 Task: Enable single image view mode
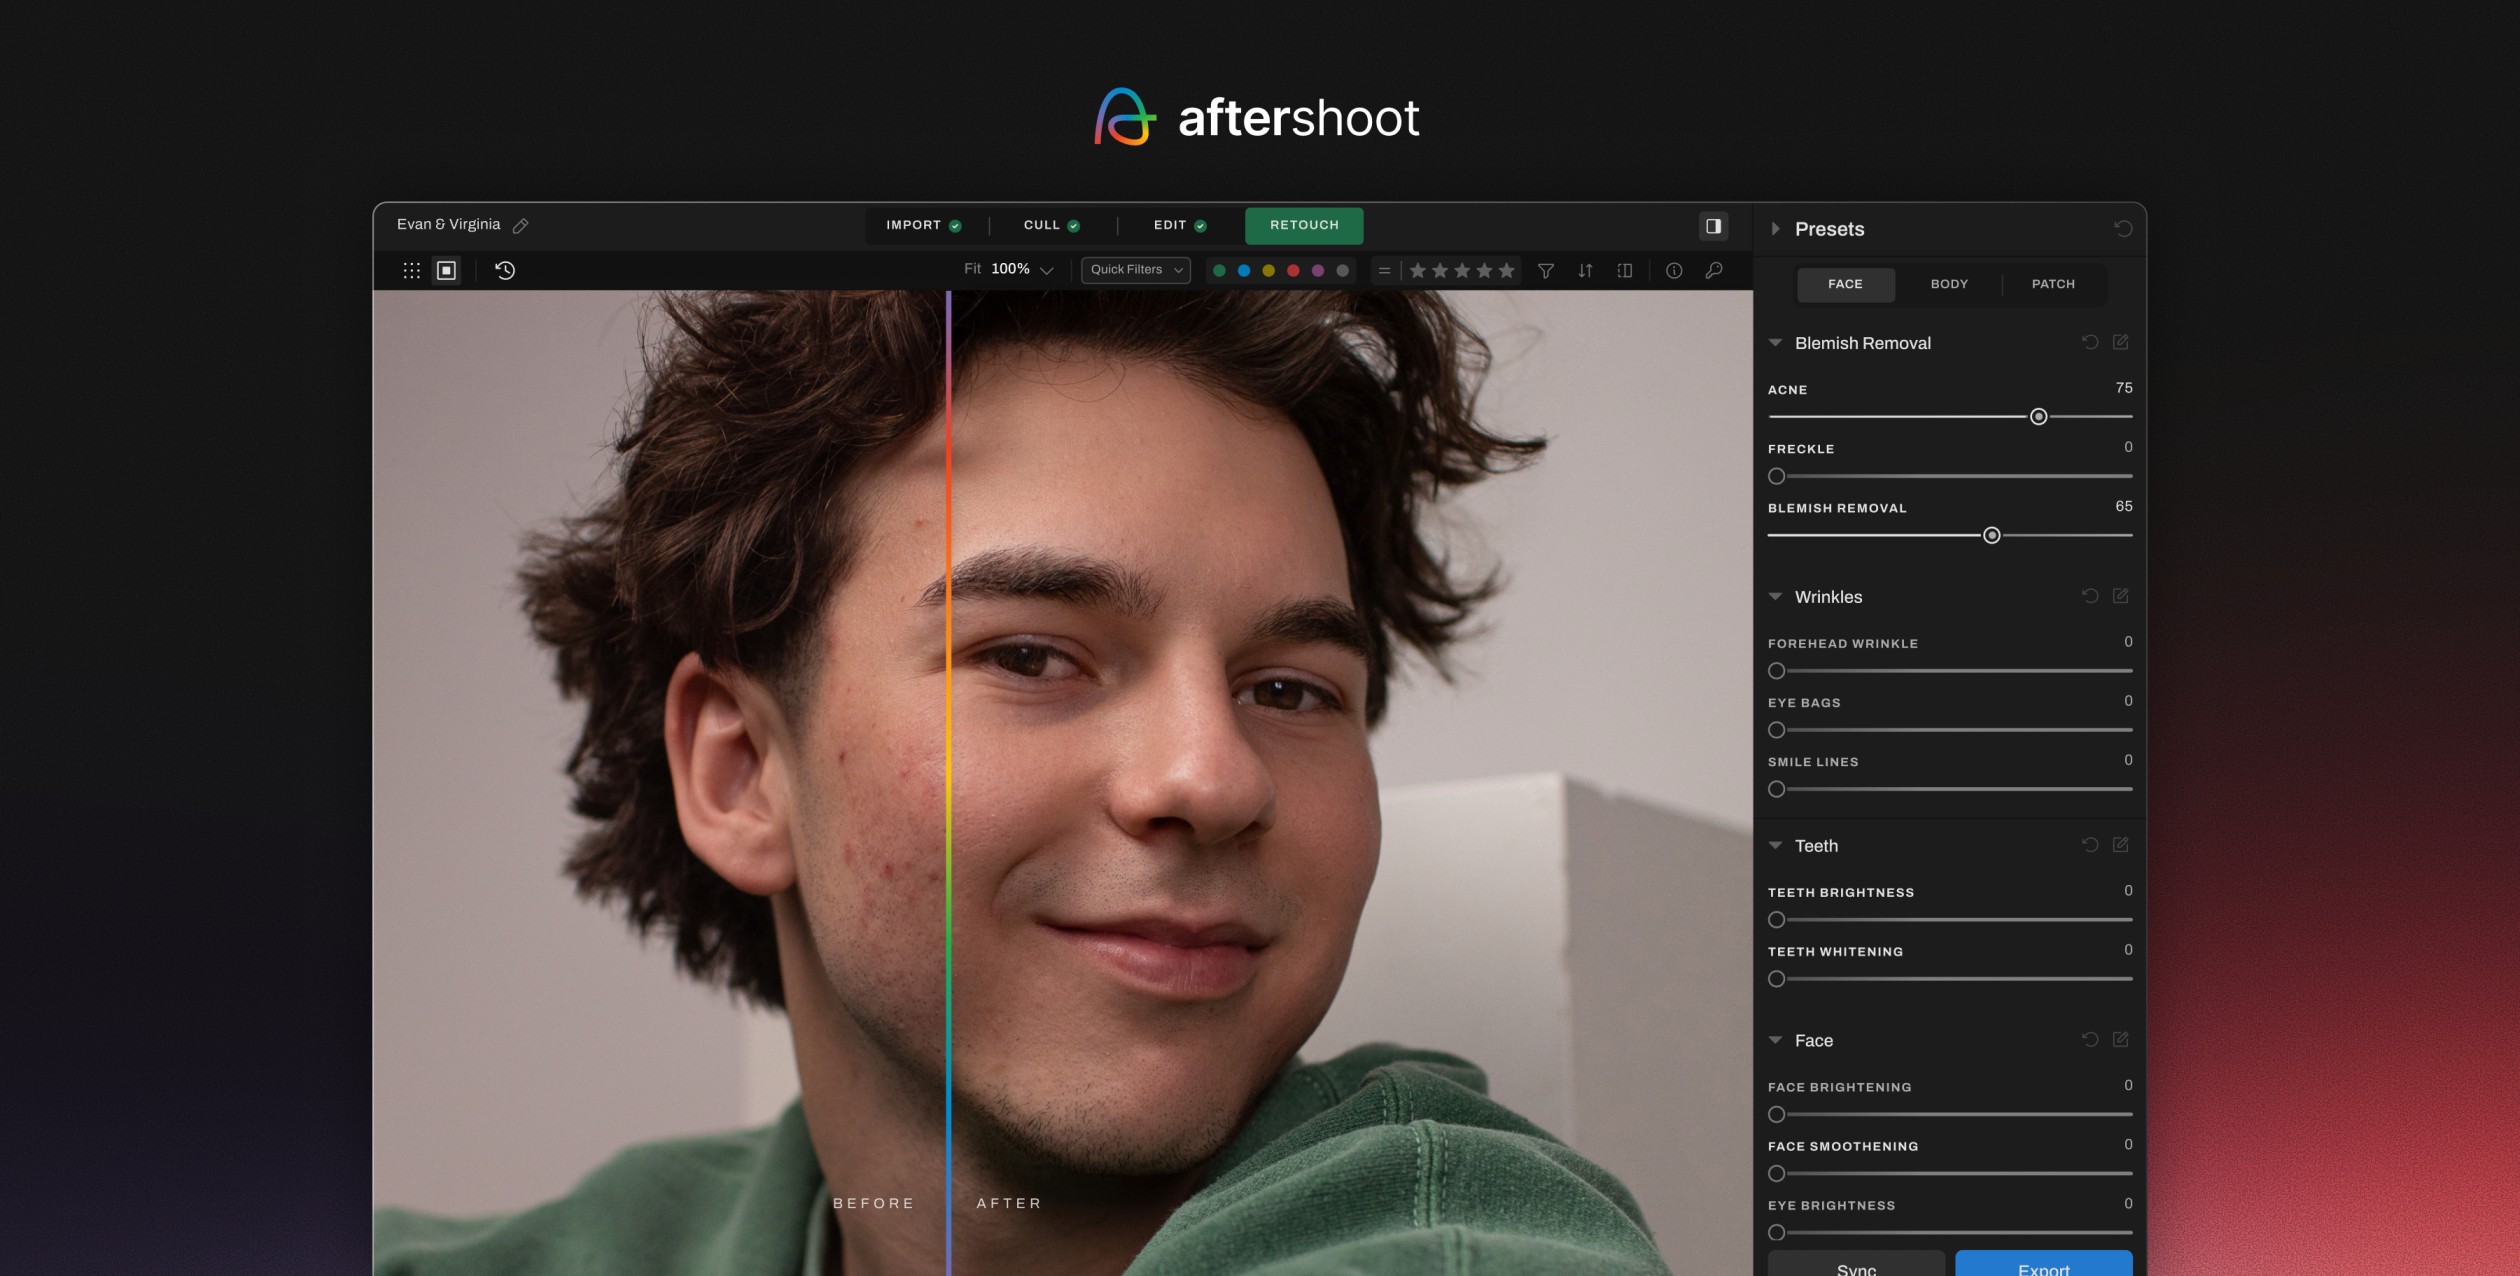(x=447, y=271)
